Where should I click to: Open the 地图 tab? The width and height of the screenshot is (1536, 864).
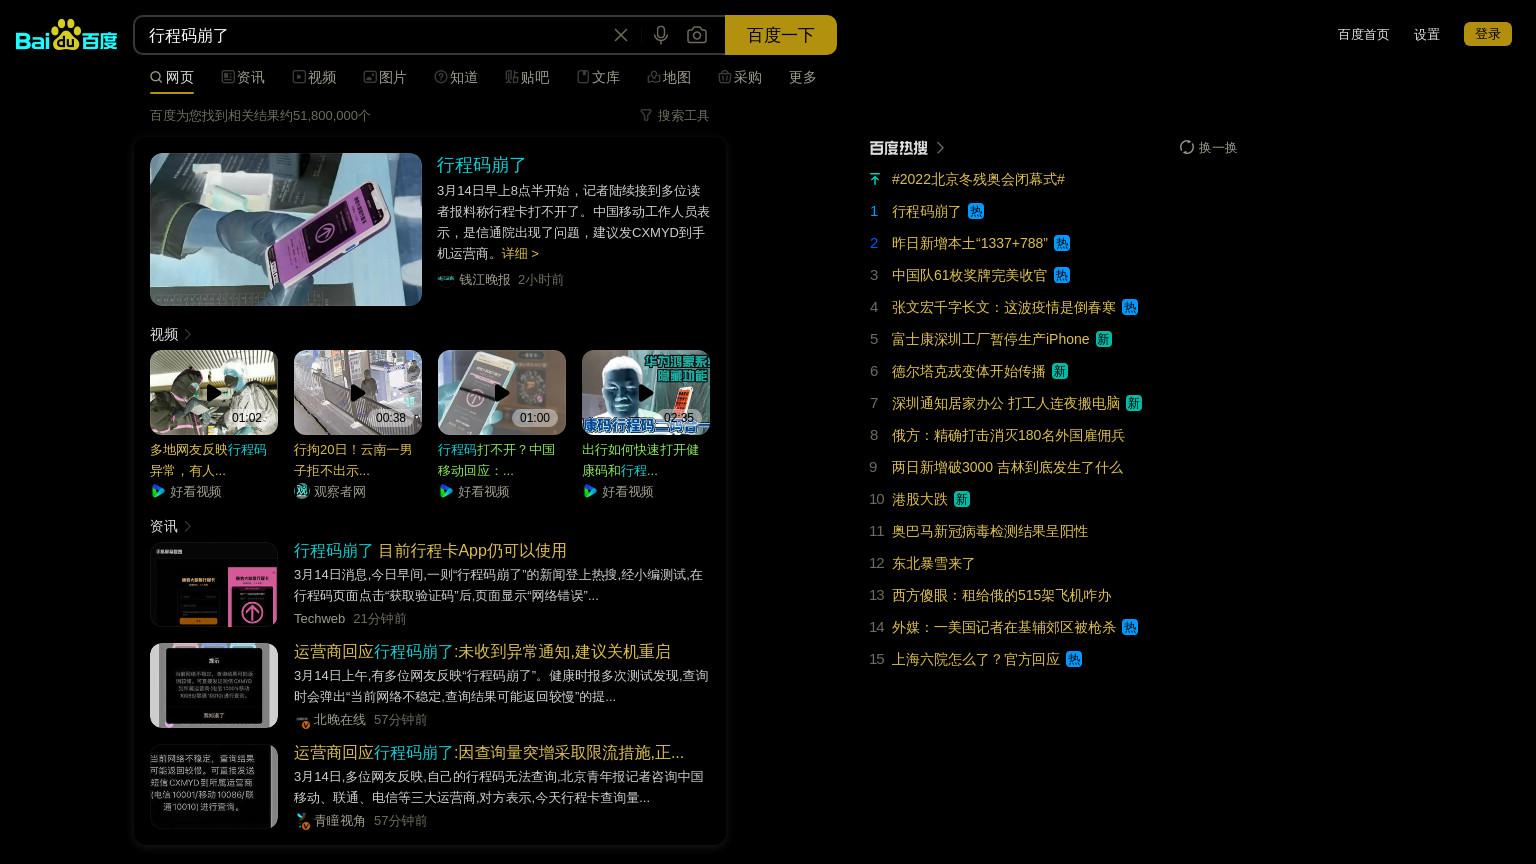(x=669, y=77)
